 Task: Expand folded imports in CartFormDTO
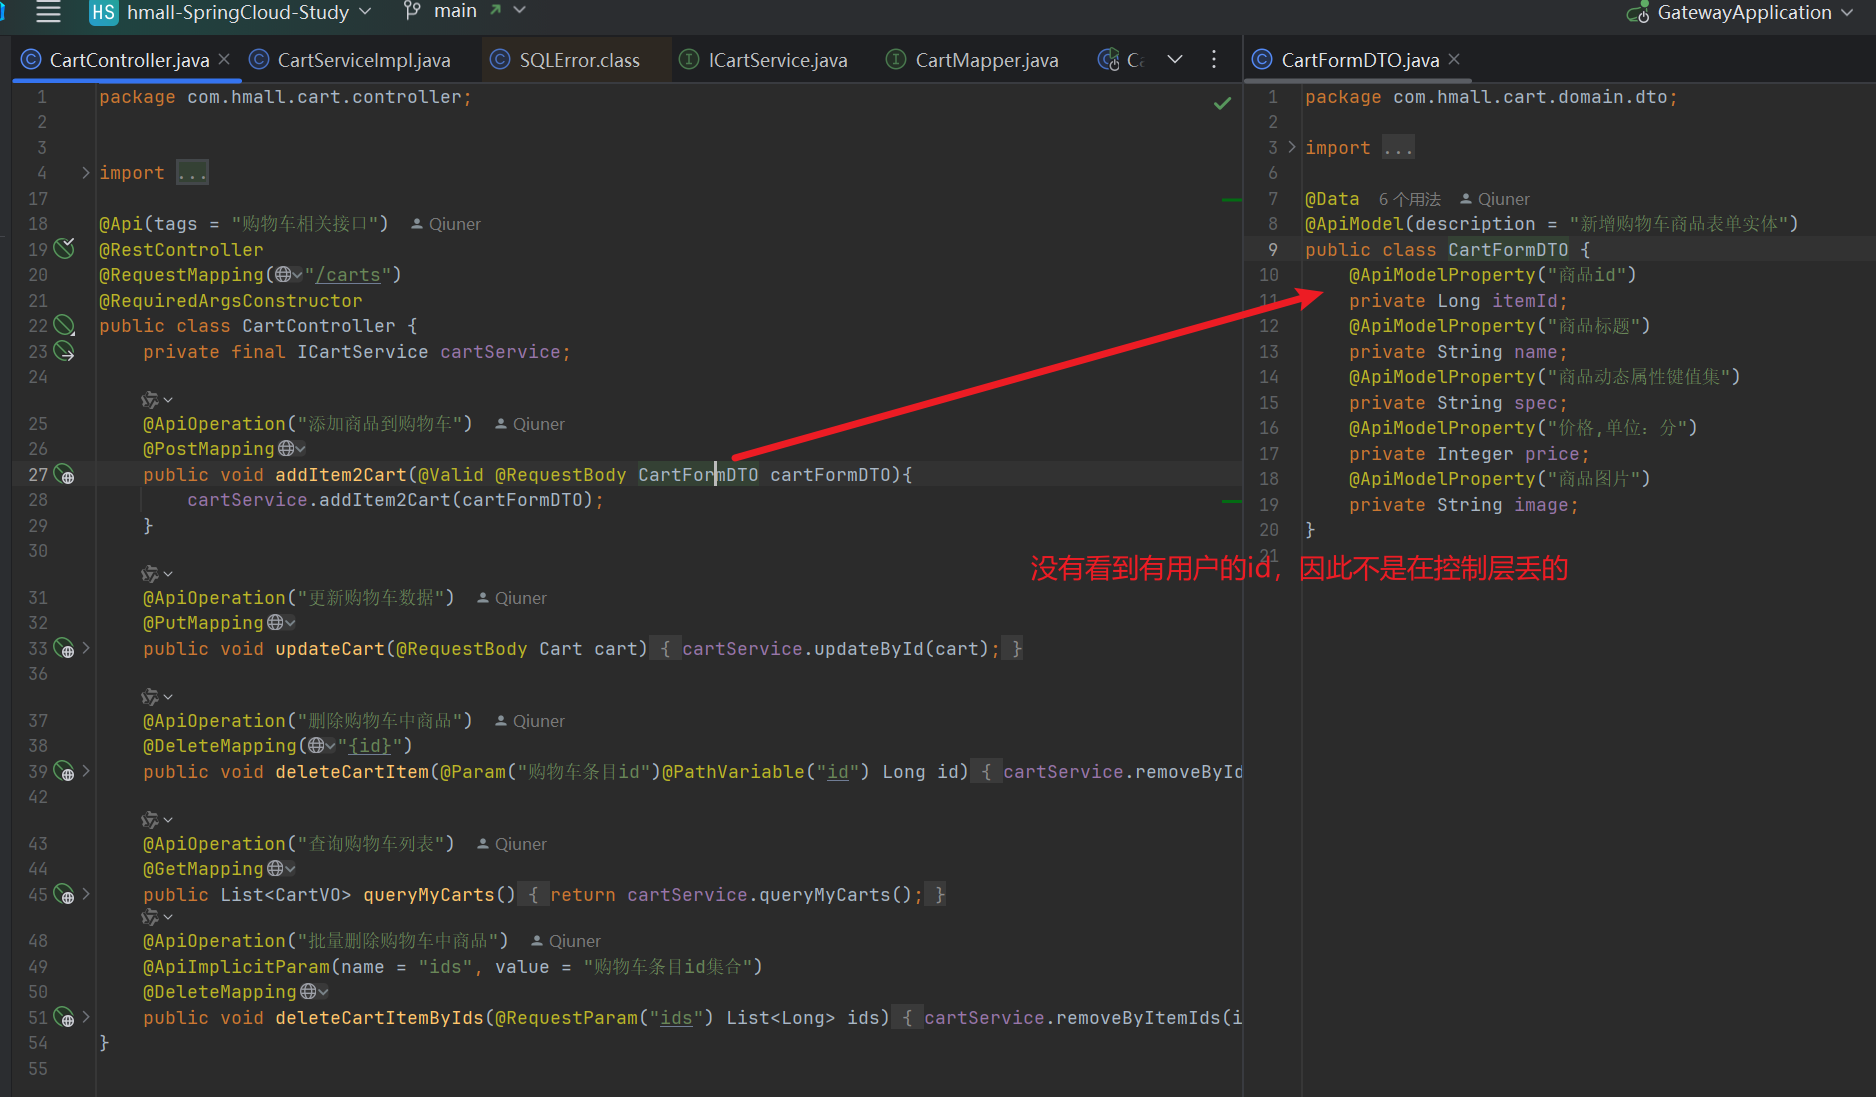[x=1292, y=148]
